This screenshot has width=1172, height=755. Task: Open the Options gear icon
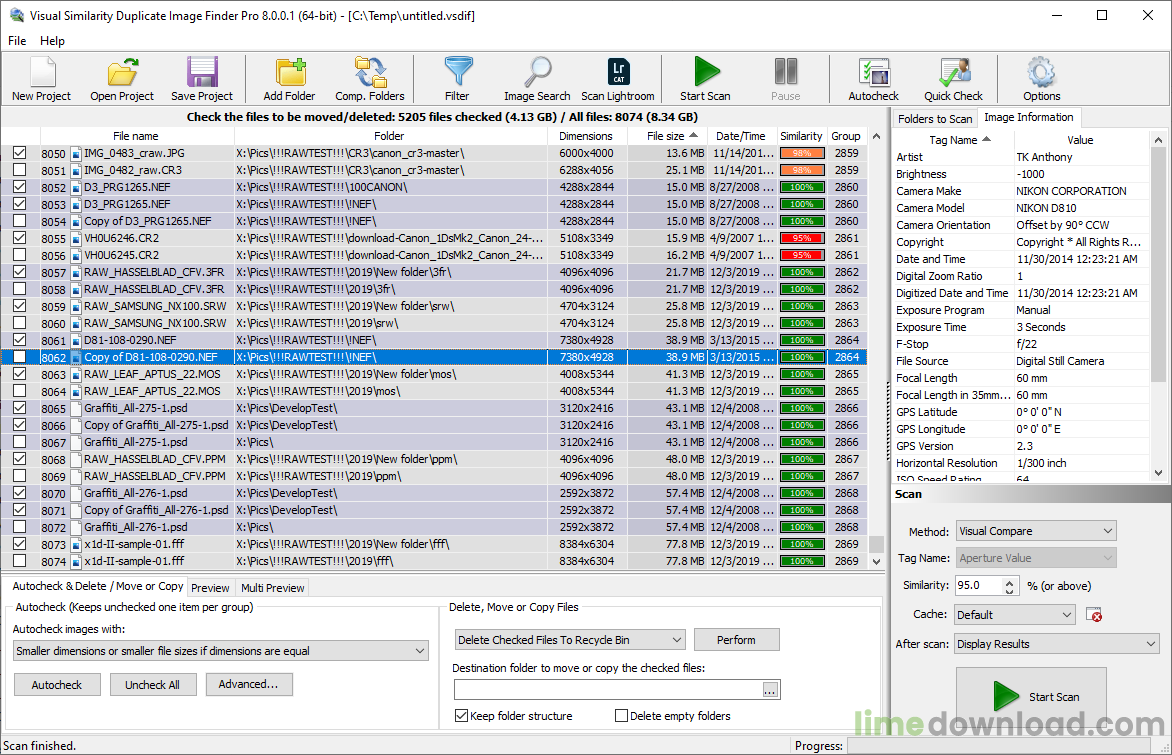(1041, 73)
